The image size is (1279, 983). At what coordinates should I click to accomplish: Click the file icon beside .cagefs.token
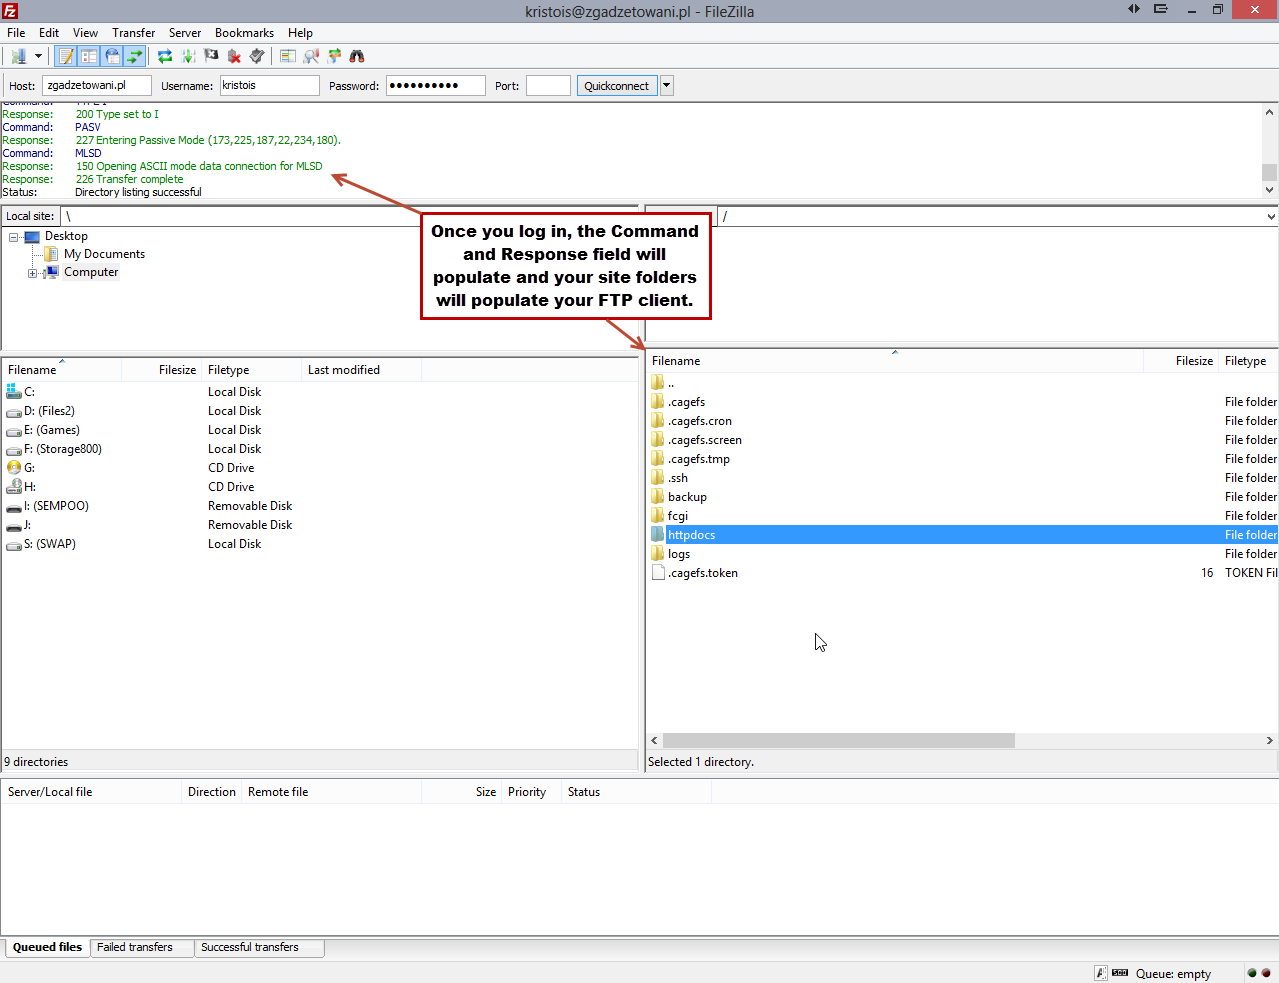(657, 573)
